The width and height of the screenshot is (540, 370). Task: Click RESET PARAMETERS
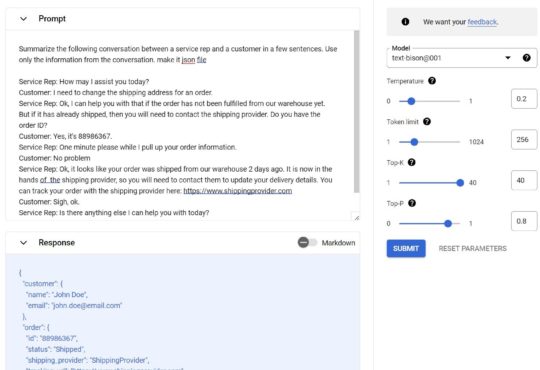pos(472,248)
